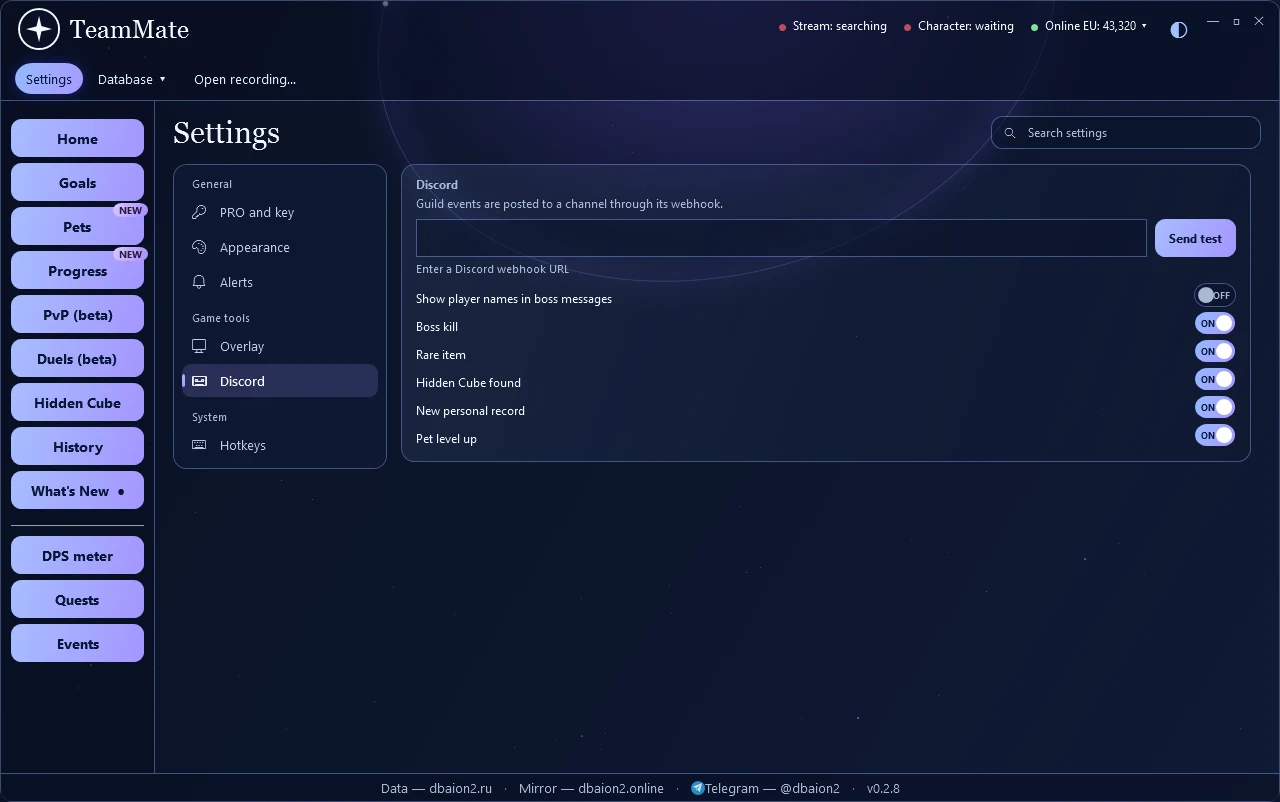Image resolution: width=1280 pixels, height=802 pixels.
Task: Open the Home page
Action: [77, 139]
